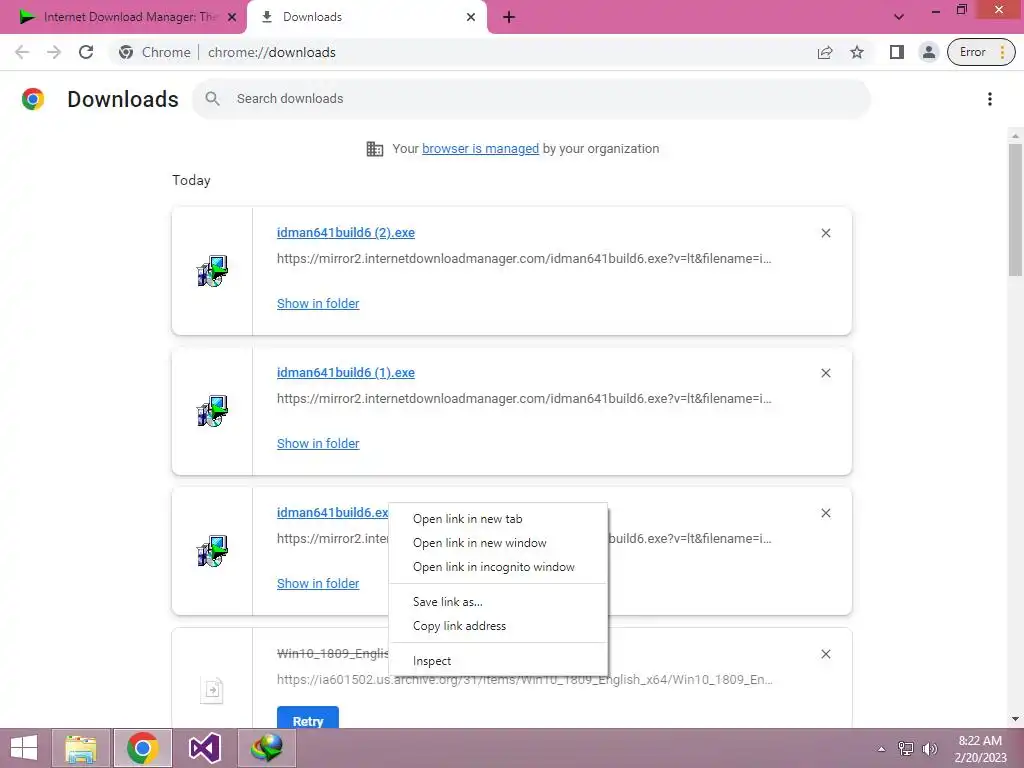
Task: Close the Internet Download Manager tab
Action: [x=232, y=18]
